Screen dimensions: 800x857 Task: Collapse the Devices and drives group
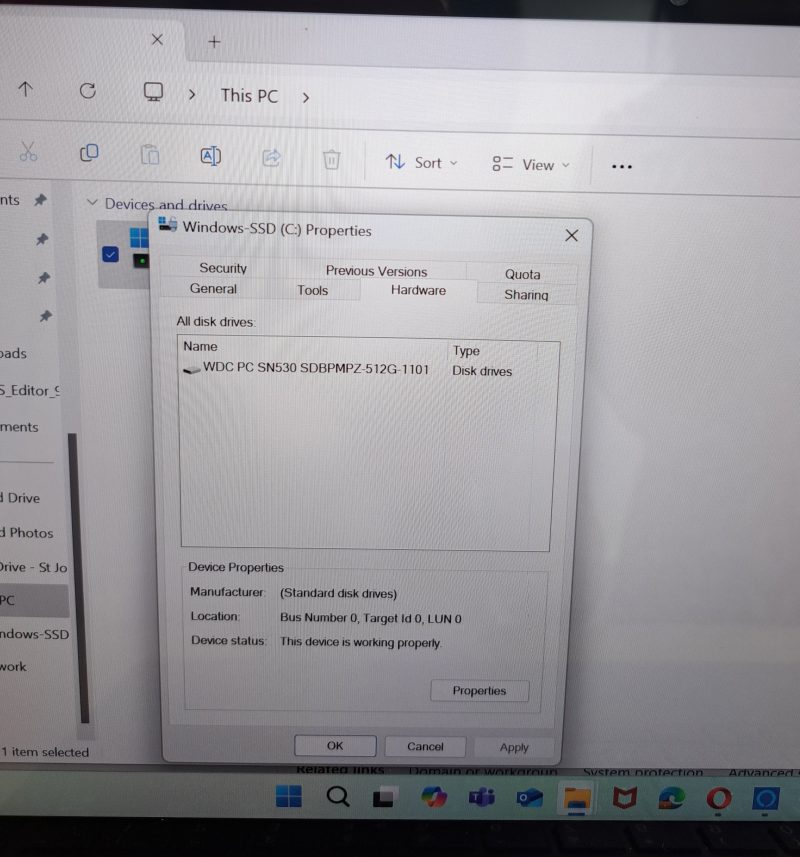92,203
